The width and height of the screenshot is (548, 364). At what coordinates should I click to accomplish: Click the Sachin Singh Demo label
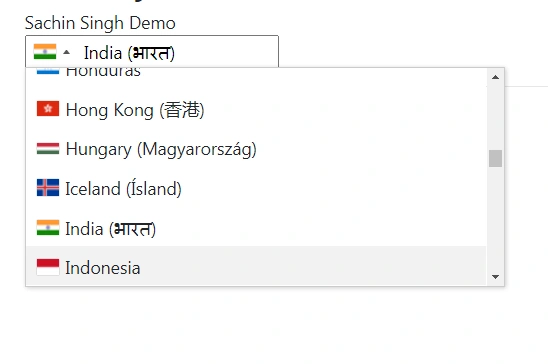point(100,23)
